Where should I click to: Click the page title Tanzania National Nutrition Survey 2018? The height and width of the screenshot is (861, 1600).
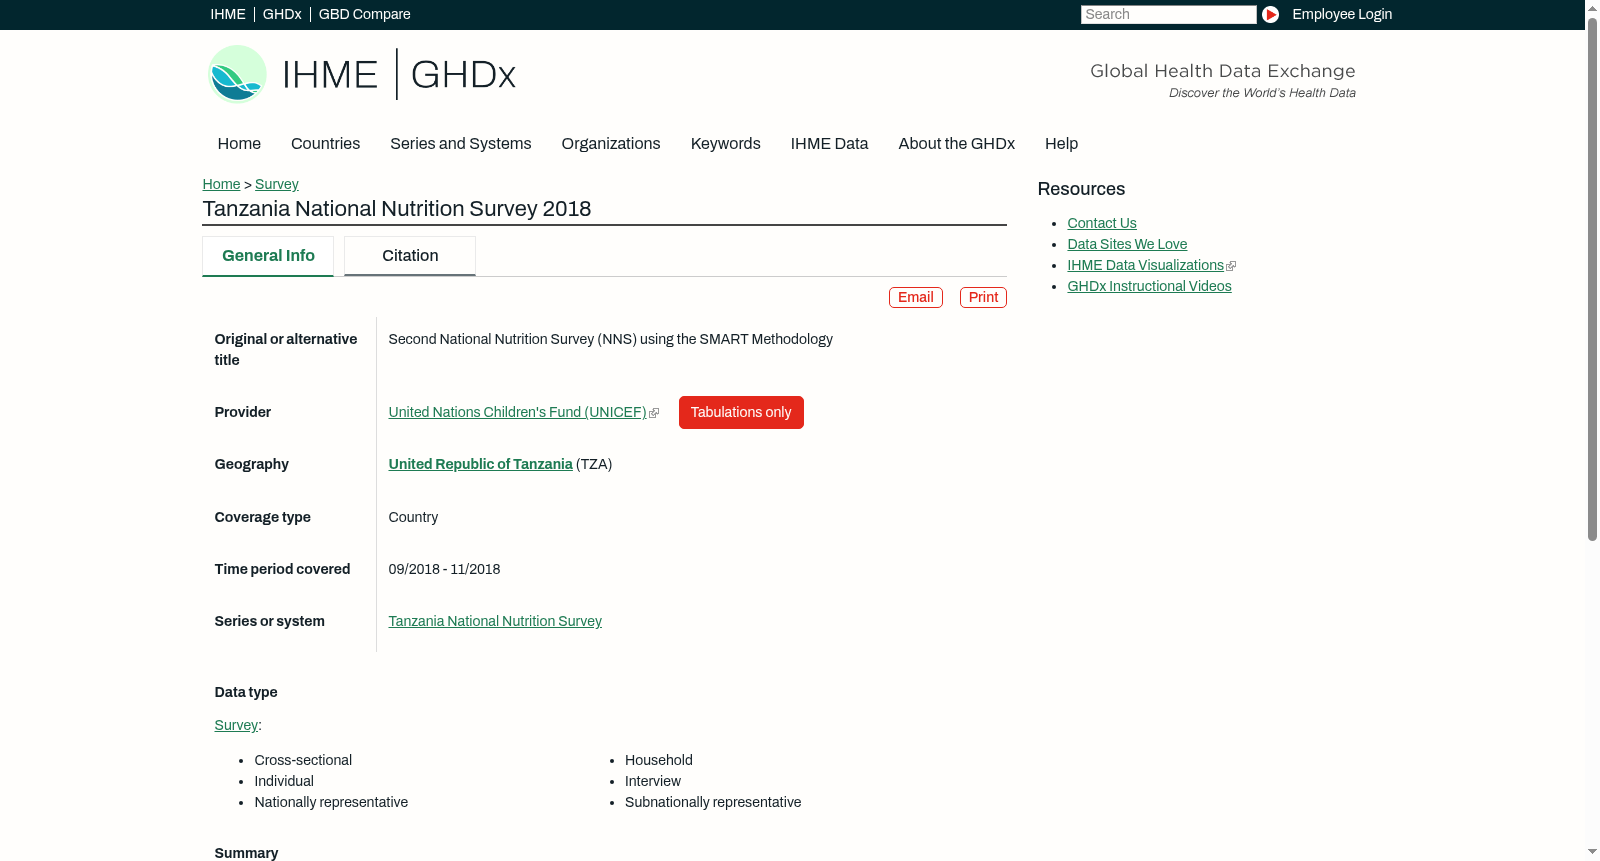pos(397,209)
